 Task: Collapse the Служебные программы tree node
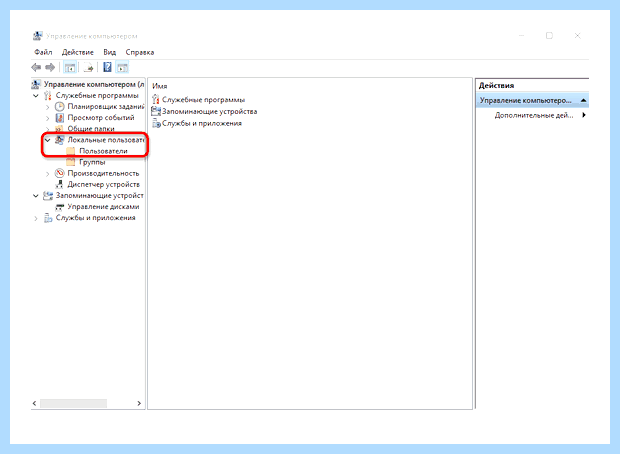(x=36, y=96)
